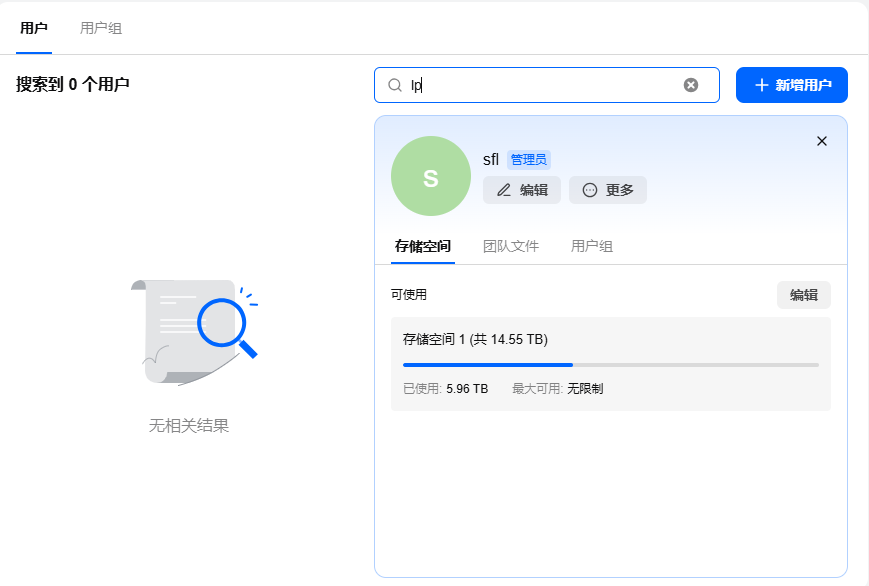Switch to the 团队文件 tab
Screen dimensions: 869x586
pyautogui.click(x=511, y=246)
